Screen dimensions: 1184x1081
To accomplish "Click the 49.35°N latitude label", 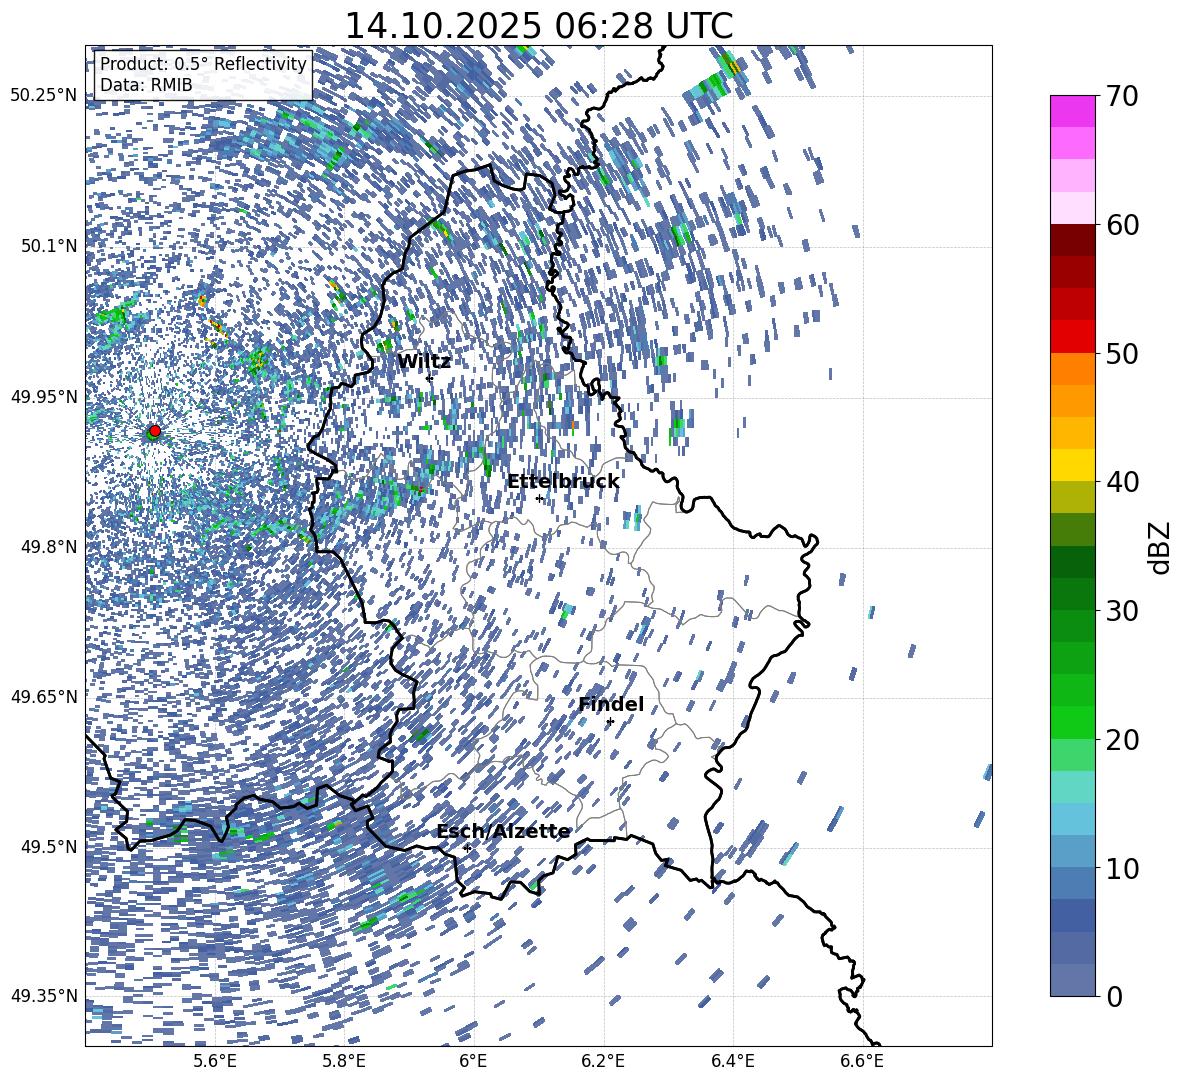I will point(43,996).
